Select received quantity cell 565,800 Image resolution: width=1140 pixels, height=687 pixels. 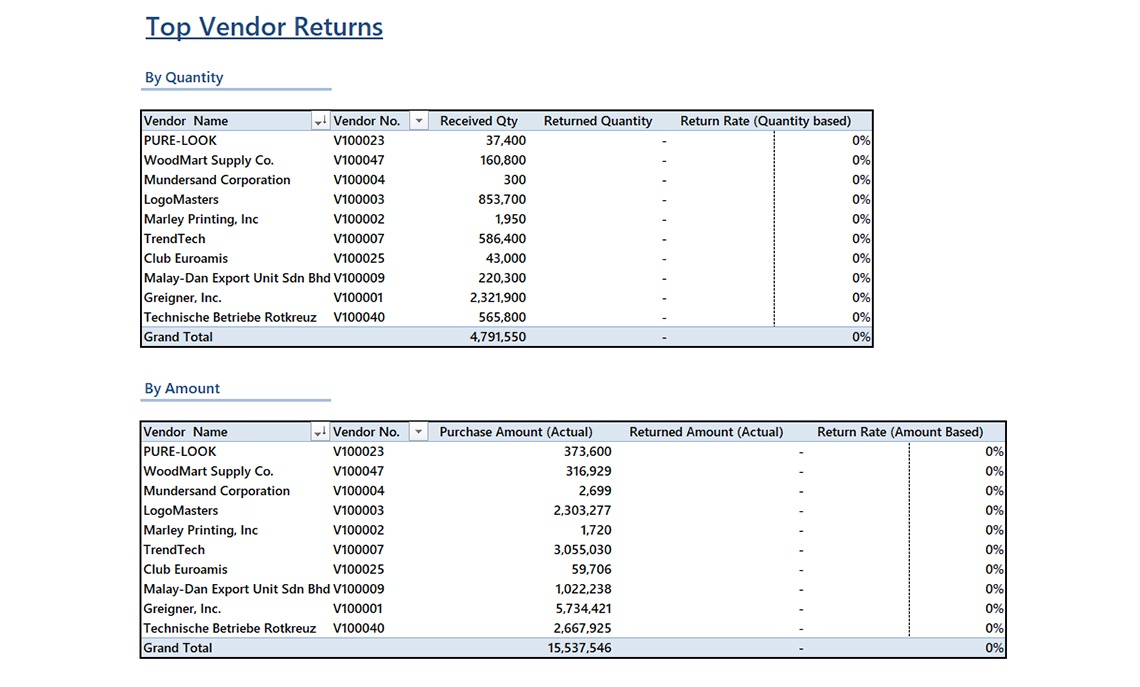click(502, 318)
